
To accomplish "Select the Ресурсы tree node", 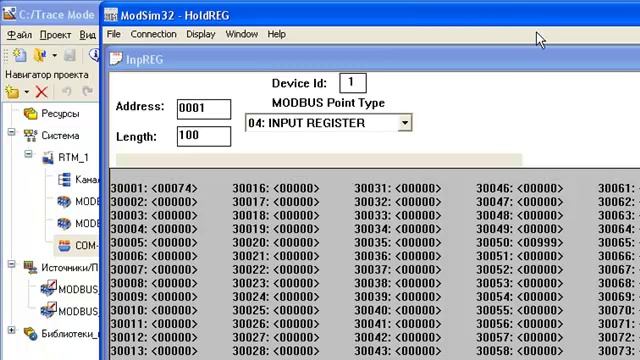I will pos(60,114).
